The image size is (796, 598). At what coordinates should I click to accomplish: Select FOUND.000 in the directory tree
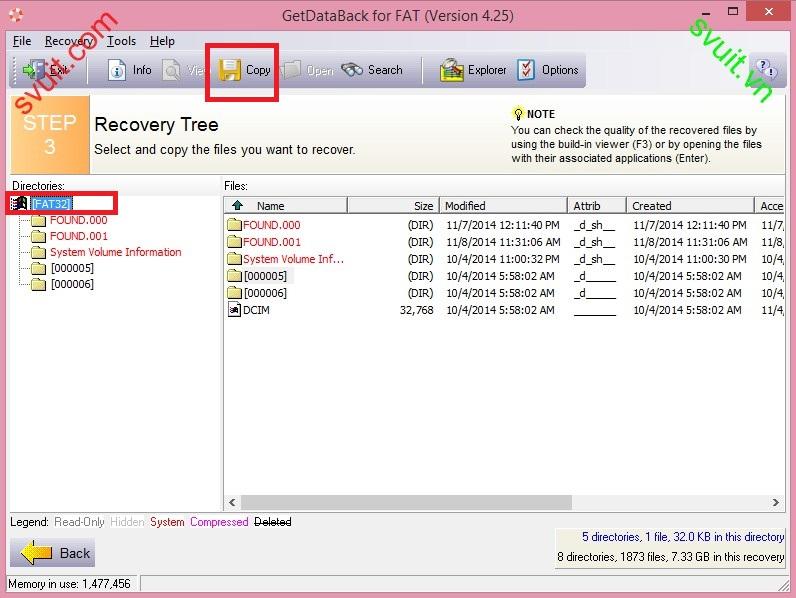(x=79, y=220)
